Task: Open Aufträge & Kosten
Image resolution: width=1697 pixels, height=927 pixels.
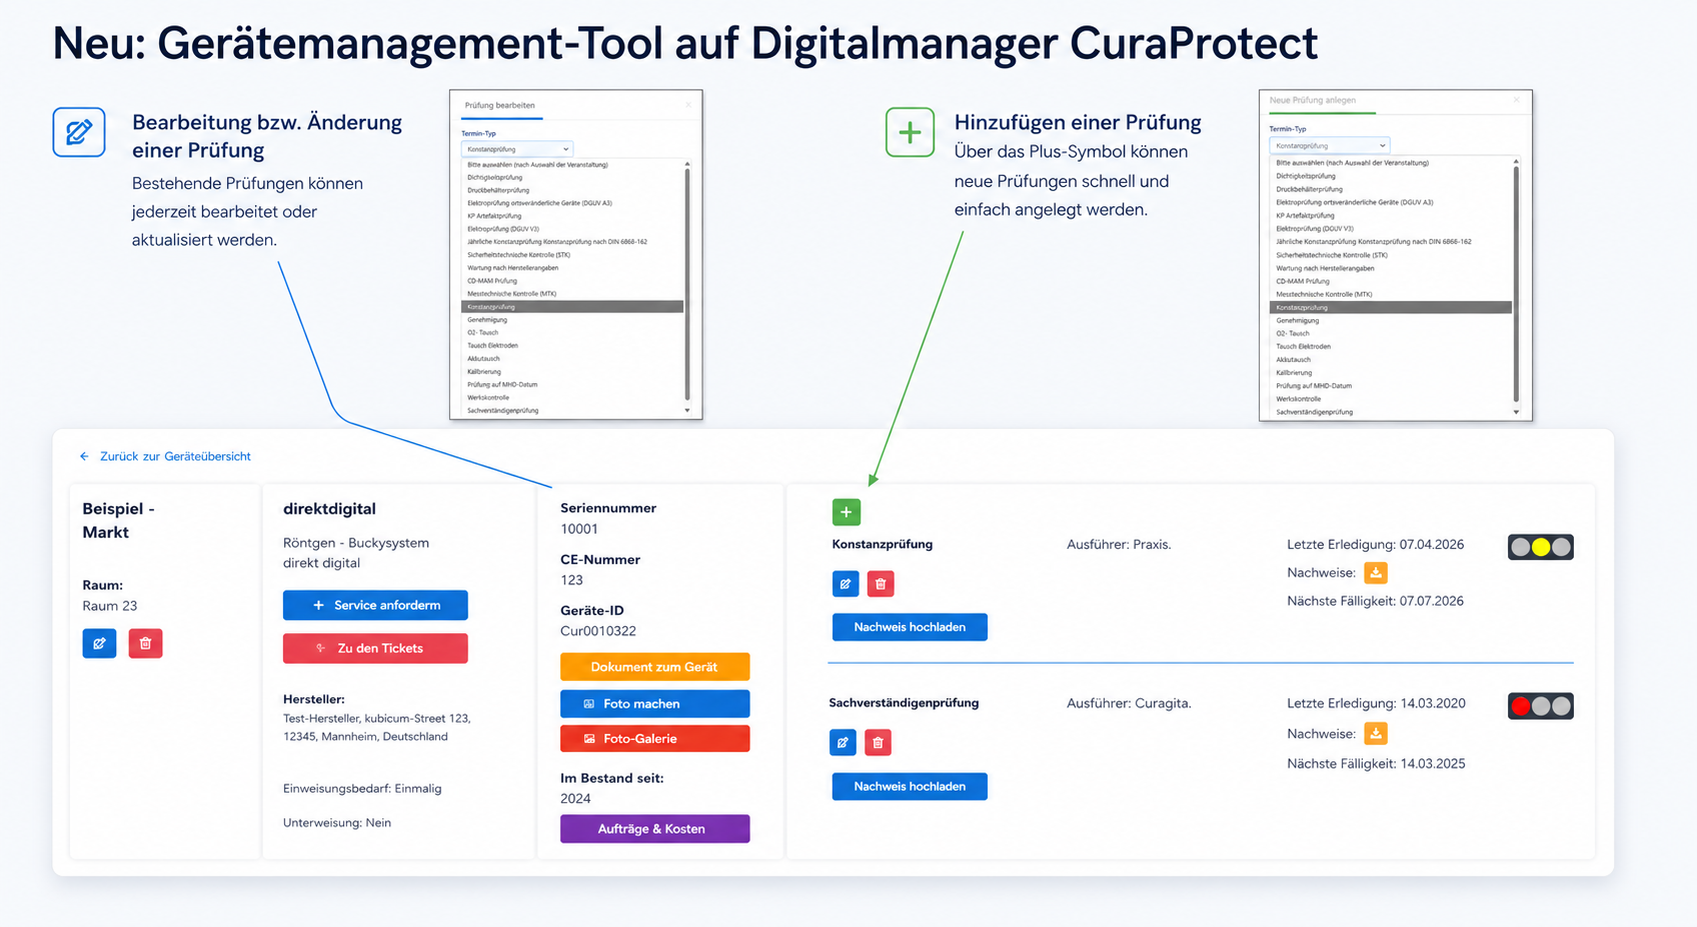Action: (x=655, y=829)
